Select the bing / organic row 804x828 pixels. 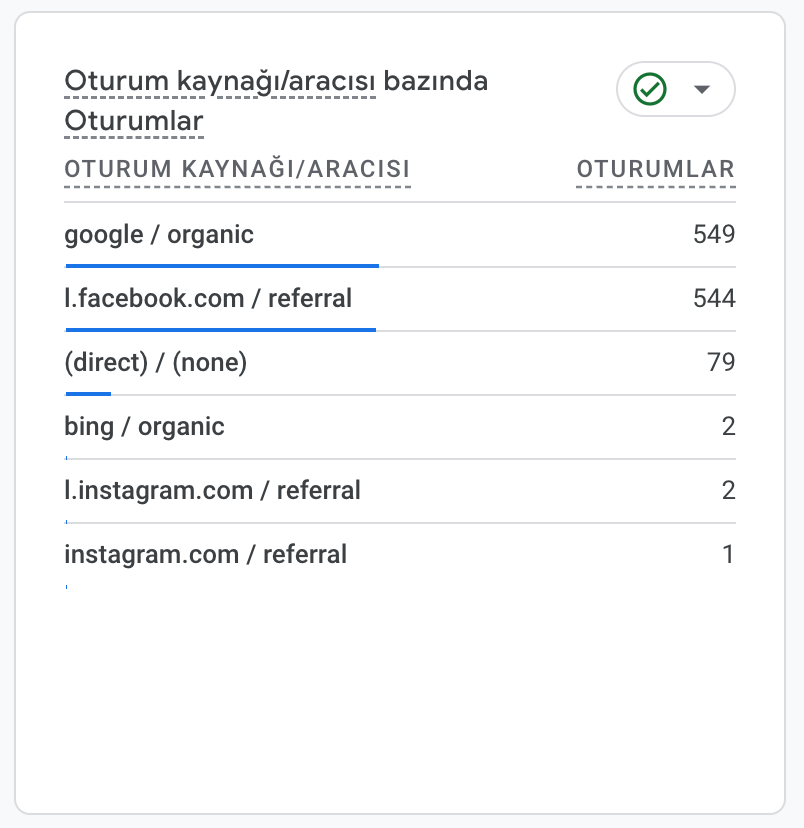(x=145, y=426)
